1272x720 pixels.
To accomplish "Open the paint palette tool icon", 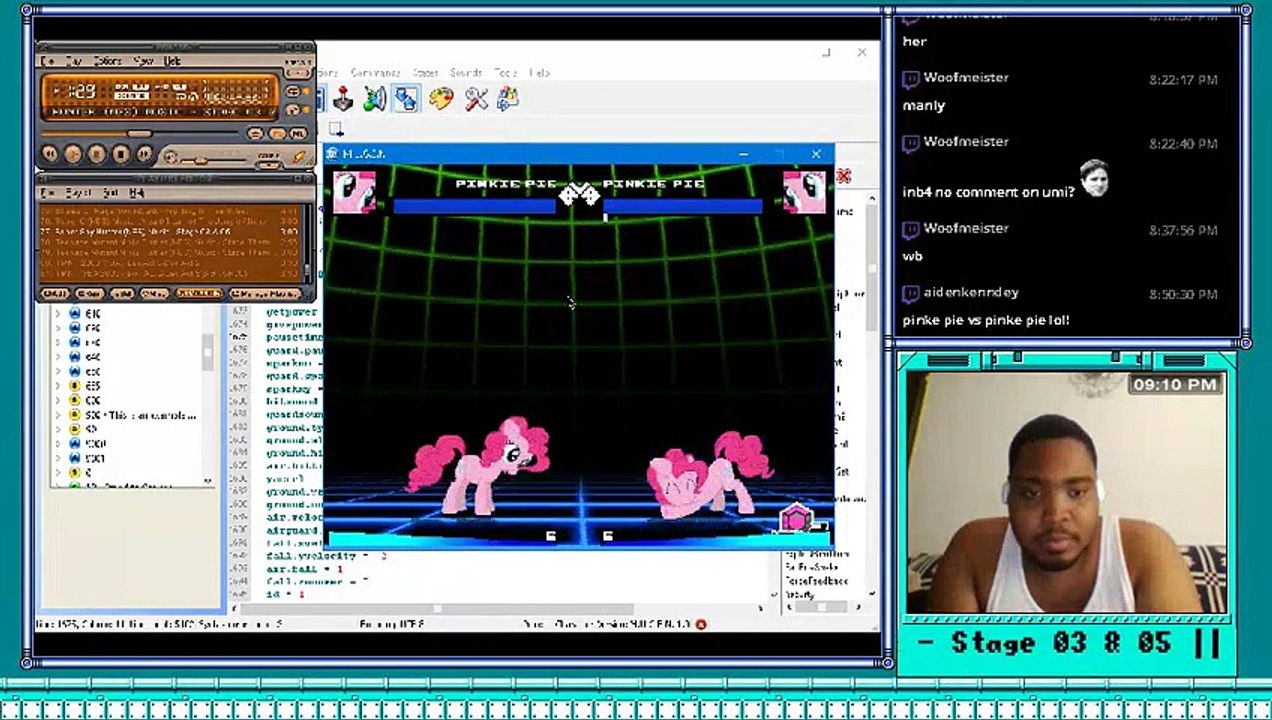I will [440, 99].
